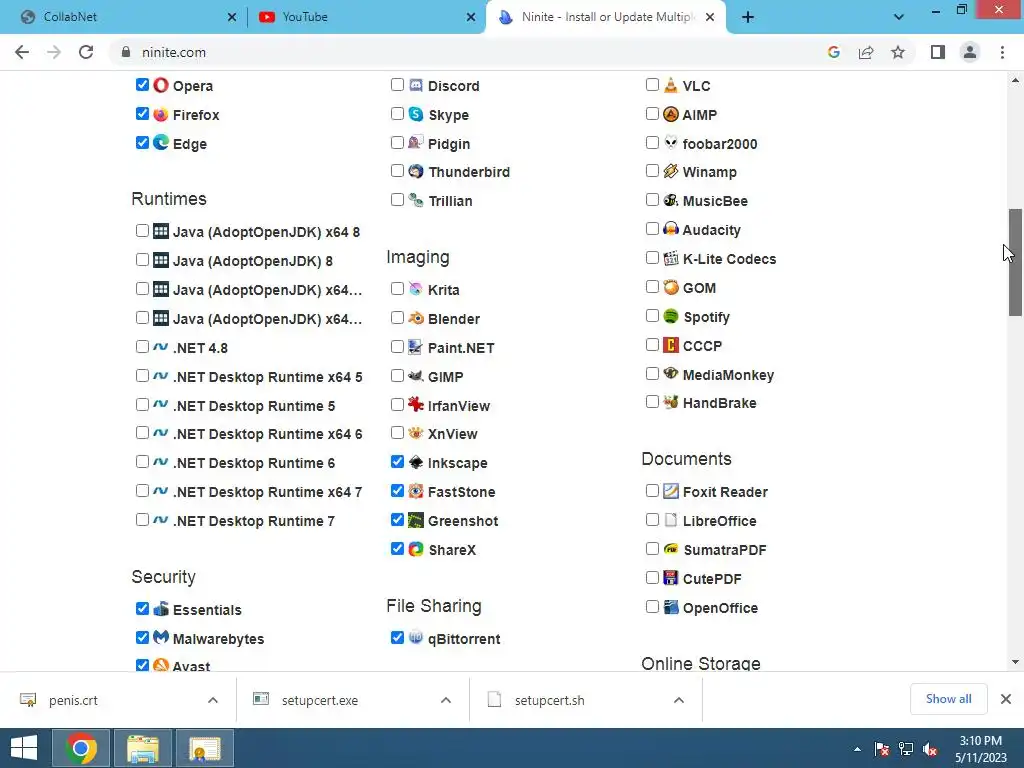This screenshot has width=1024, height=768.
Task: Check the K-Lite Codecs checkbox
Action: click(652, 258)
